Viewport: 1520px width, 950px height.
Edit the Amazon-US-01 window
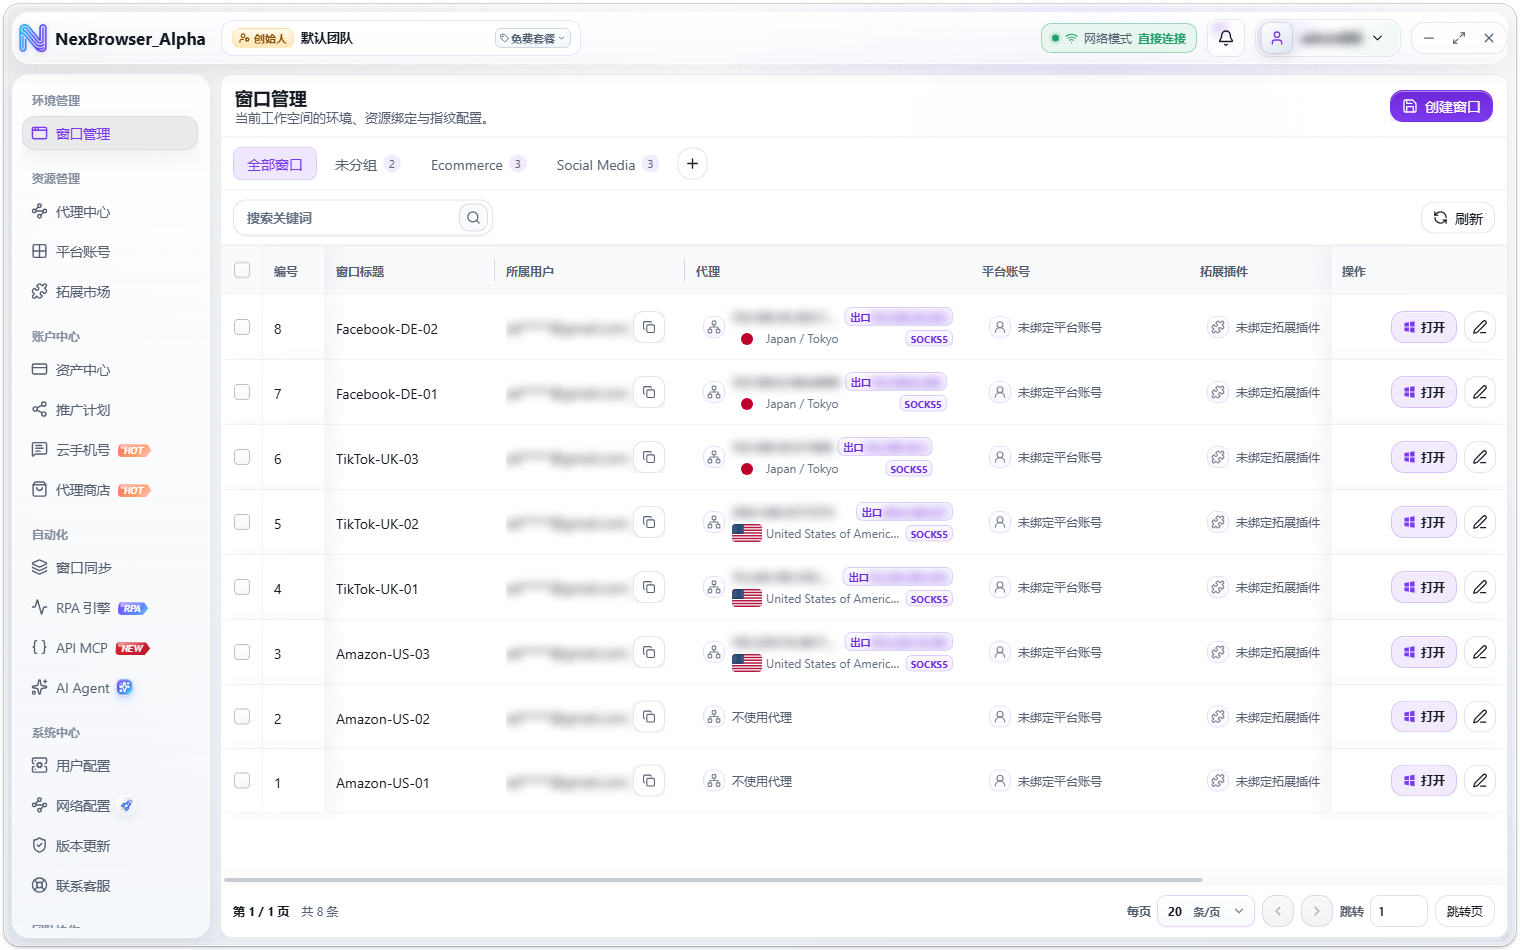(1480, 780)
